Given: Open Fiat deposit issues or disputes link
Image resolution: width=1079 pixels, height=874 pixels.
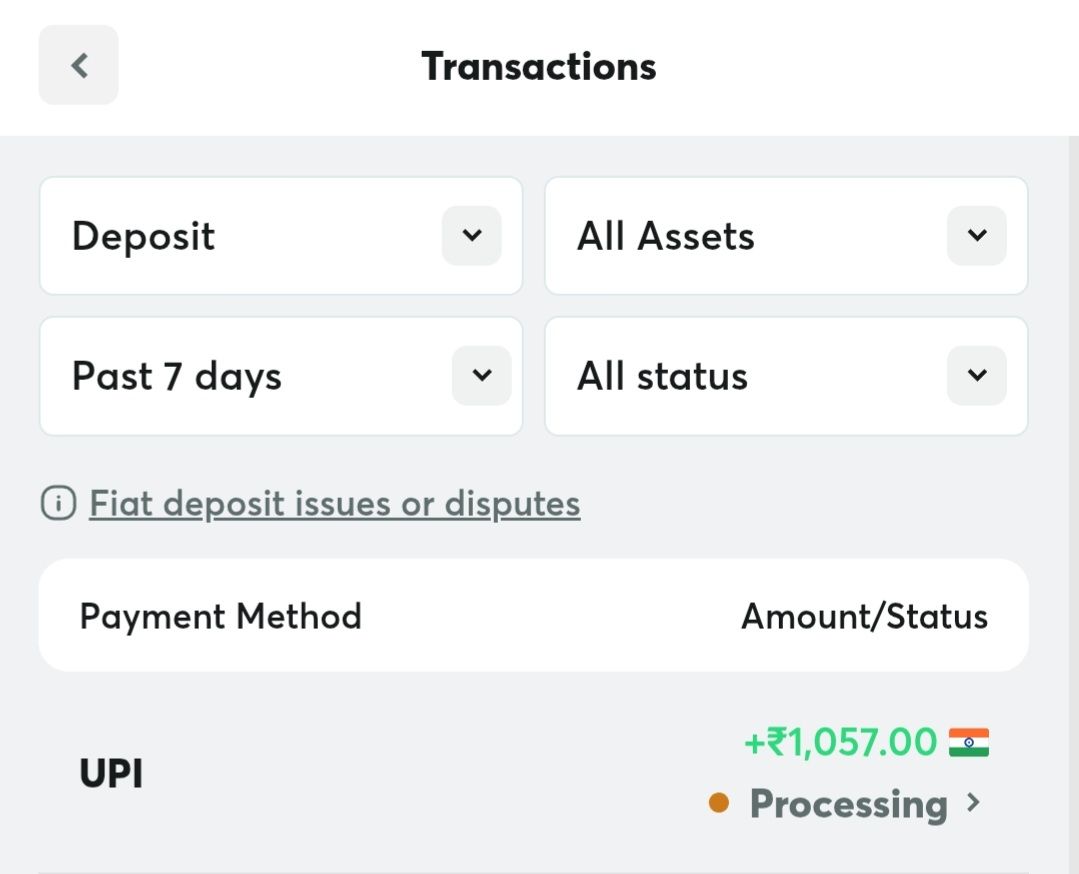Looking at the screenshot, I should (334, 504).
